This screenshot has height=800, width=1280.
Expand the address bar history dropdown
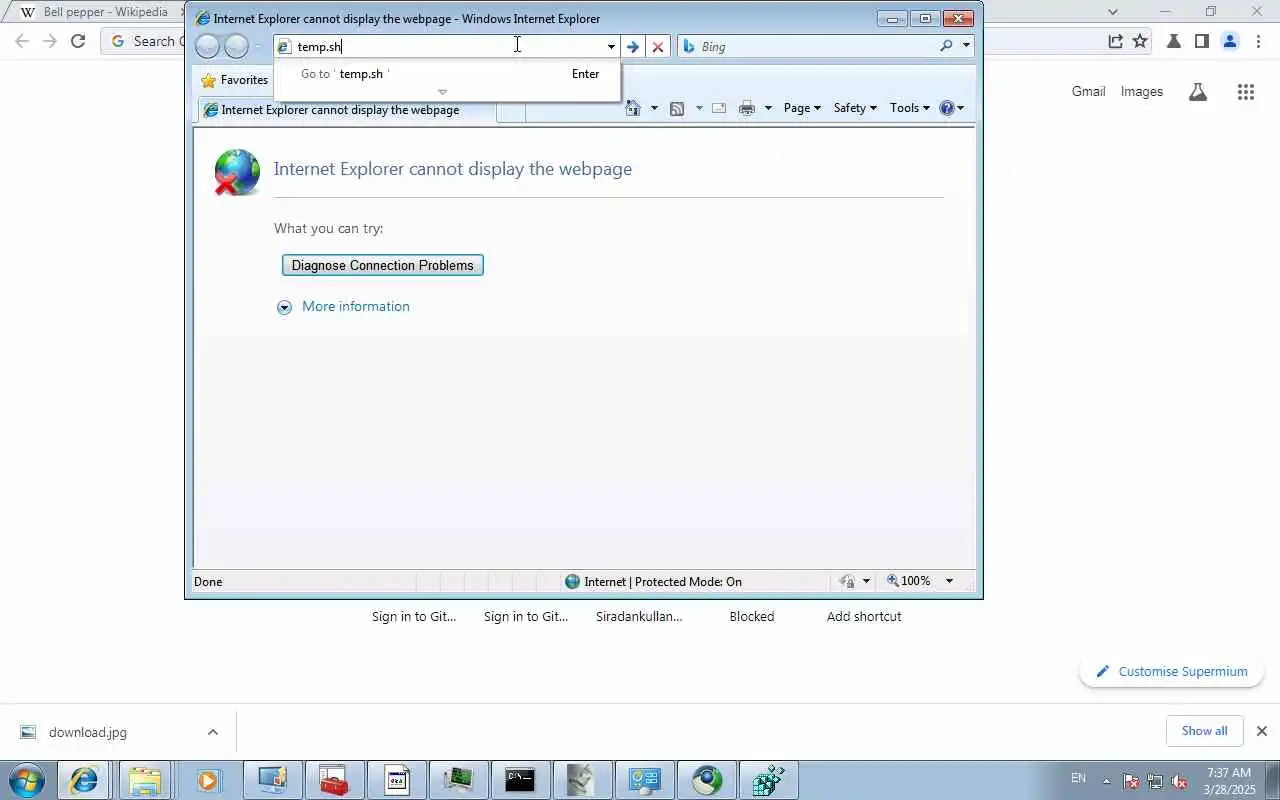pos(611,46)
